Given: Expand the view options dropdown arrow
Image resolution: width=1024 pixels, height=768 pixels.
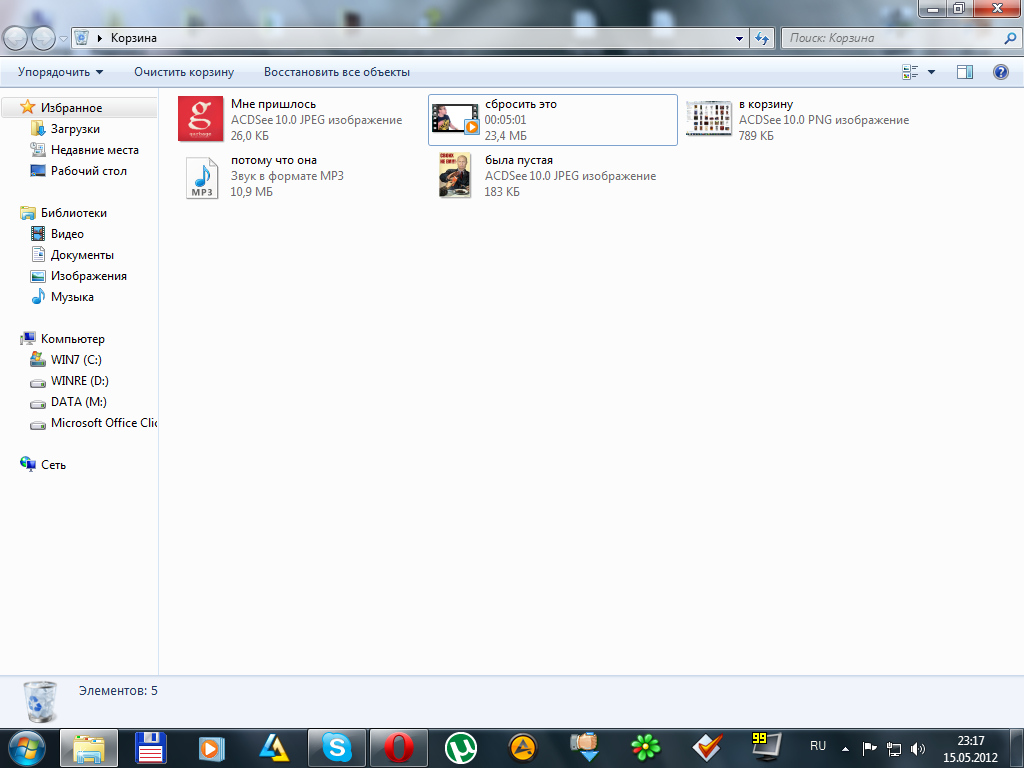Looking at the screenshot, I should pos(932,72).
